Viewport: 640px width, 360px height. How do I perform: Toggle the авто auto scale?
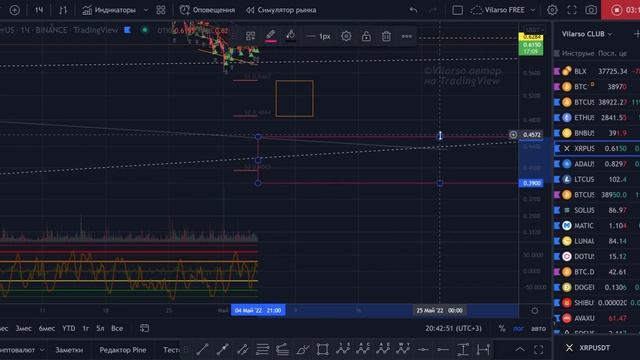538,329
